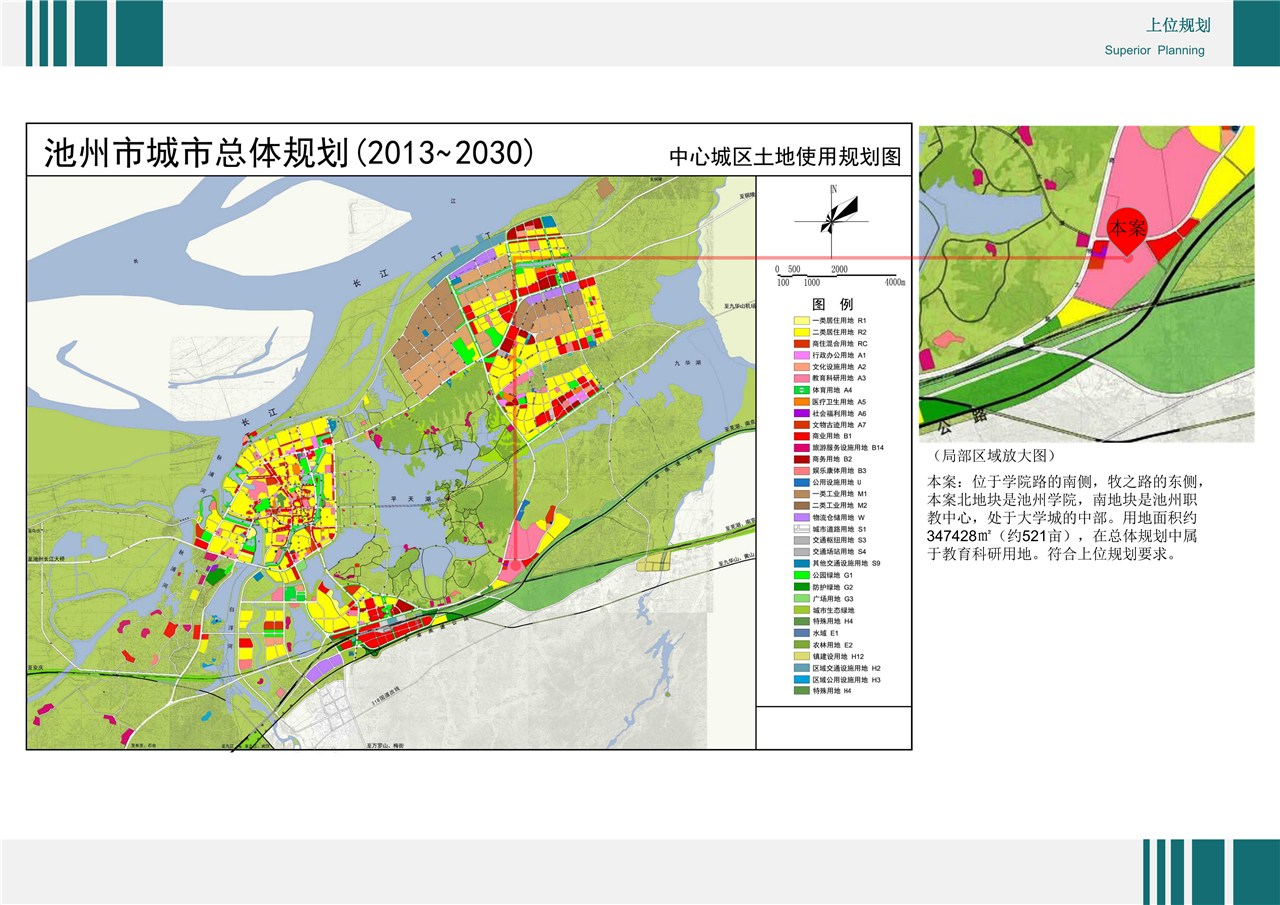
Task: Click the 城市道路用地 S1 legend symbol
Action: (x=801, y=528)
